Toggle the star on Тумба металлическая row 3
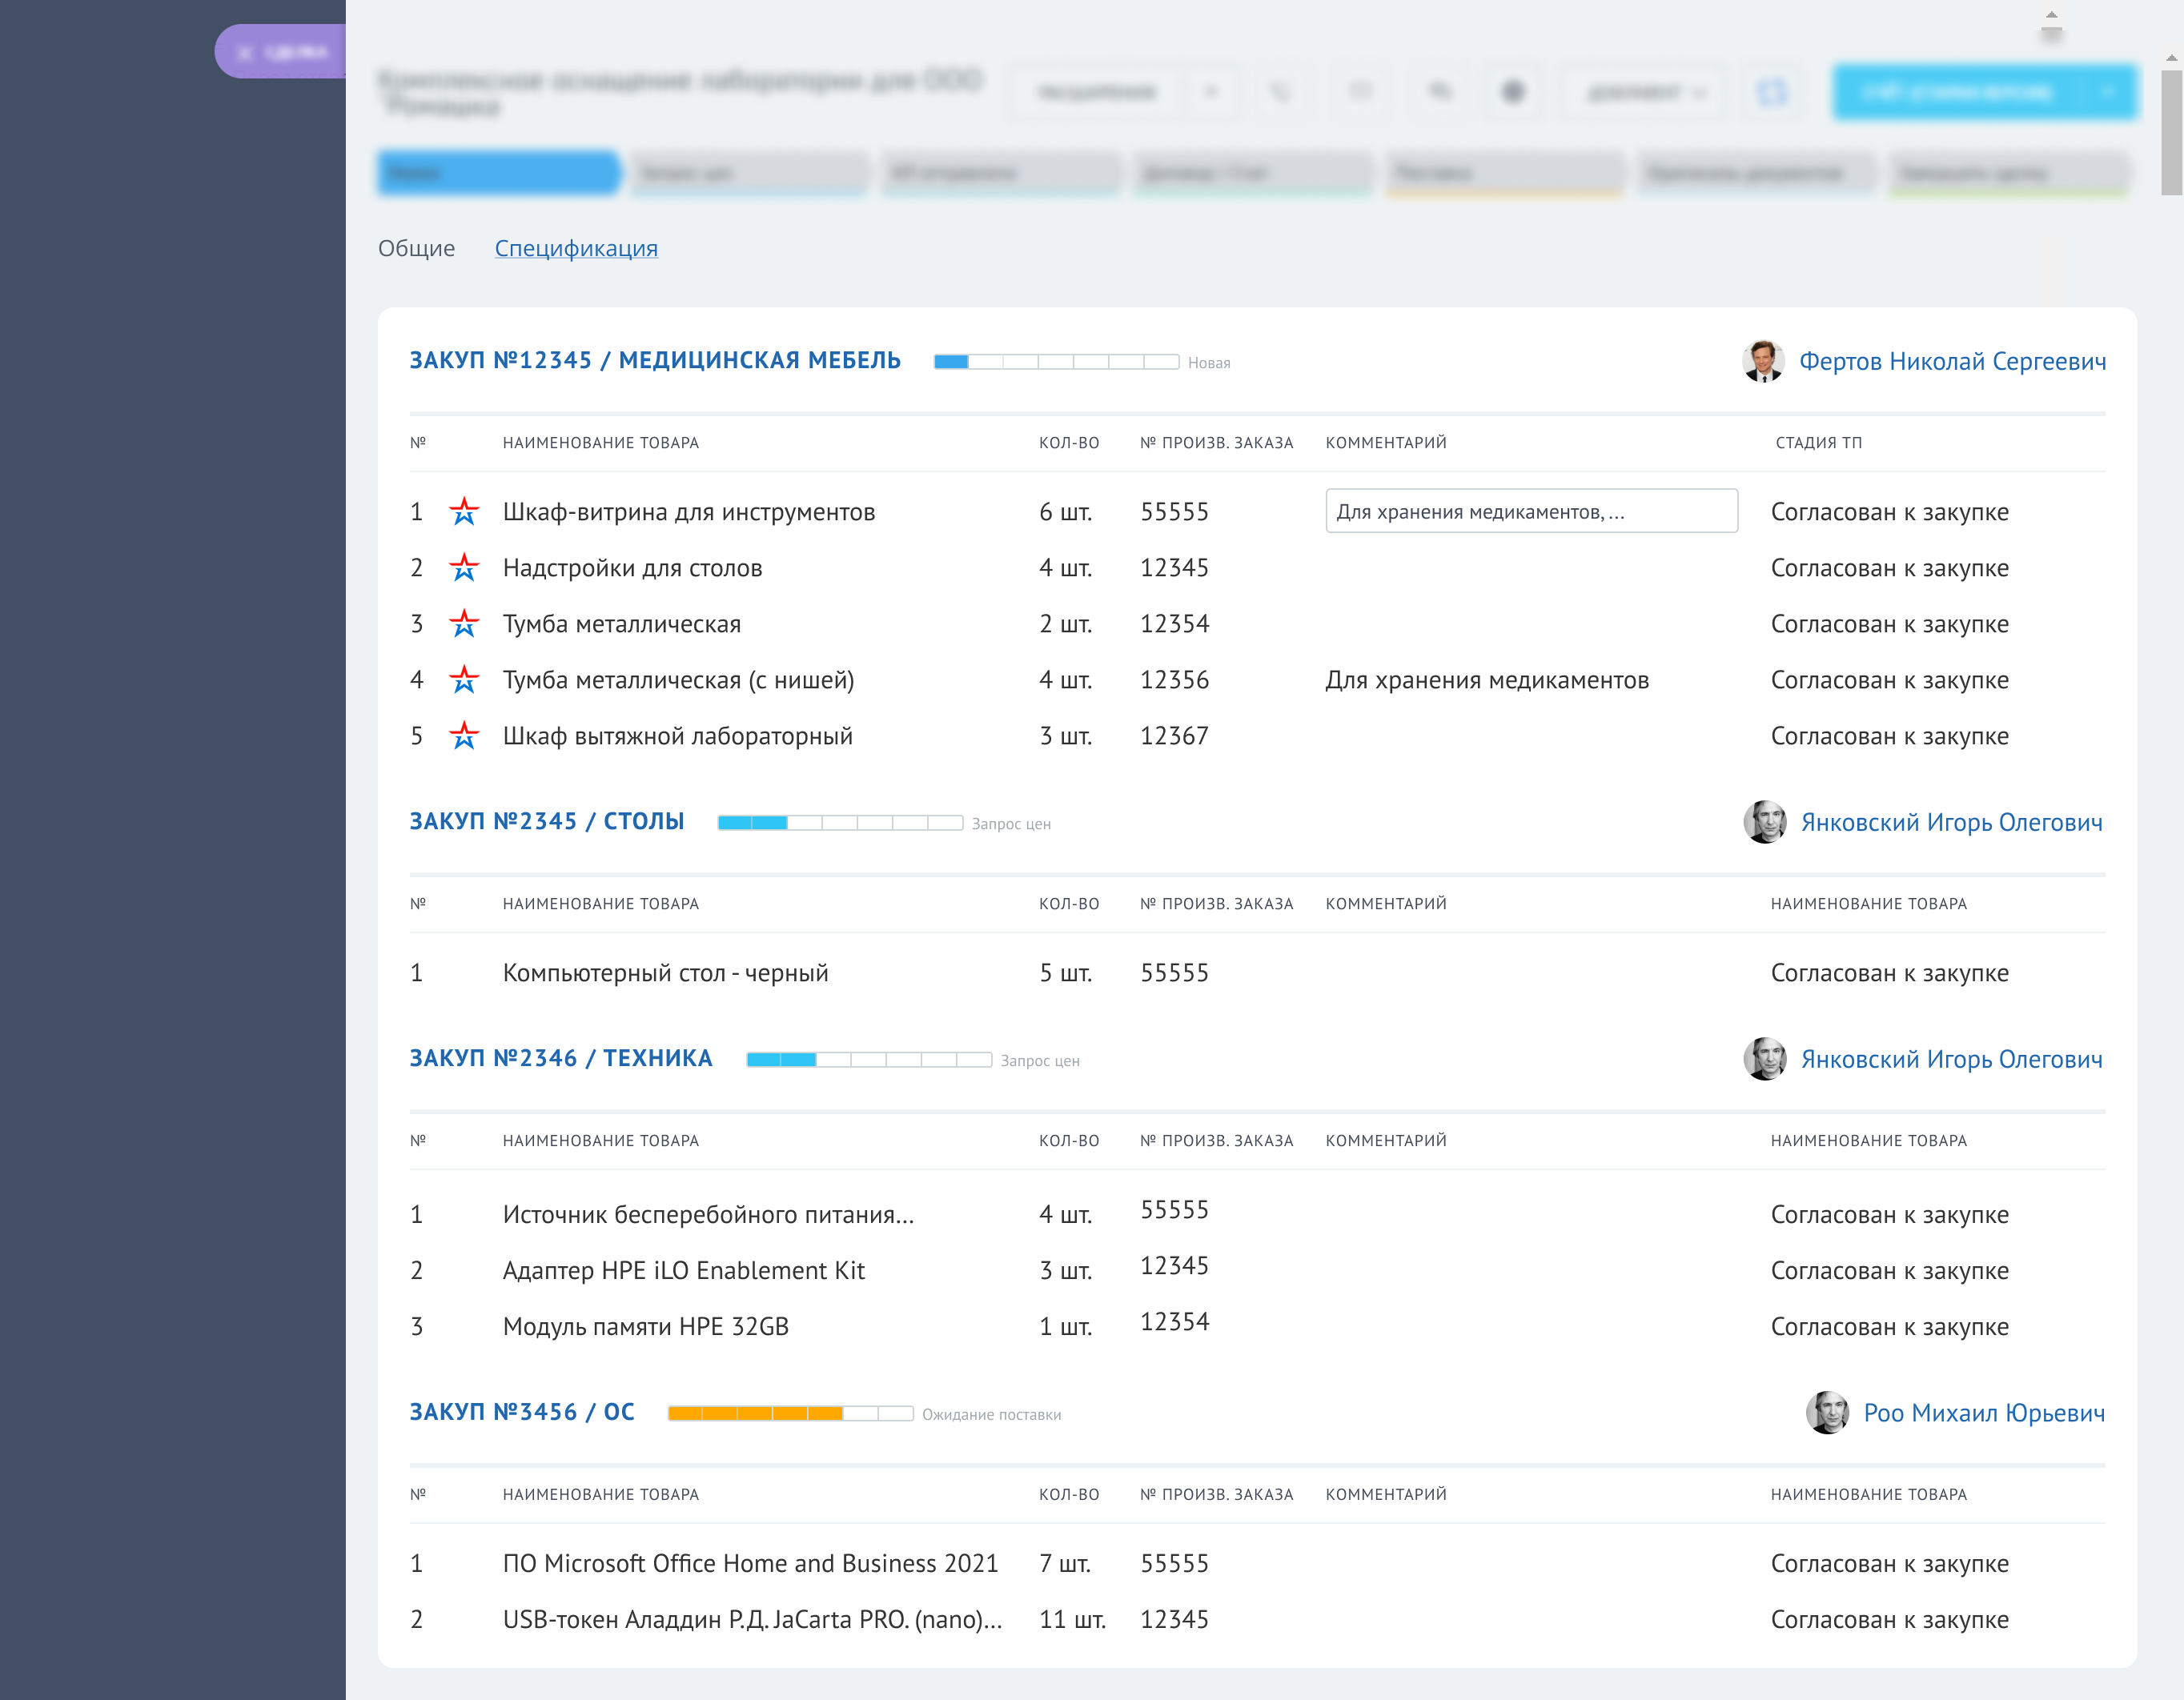 [464, 624]
